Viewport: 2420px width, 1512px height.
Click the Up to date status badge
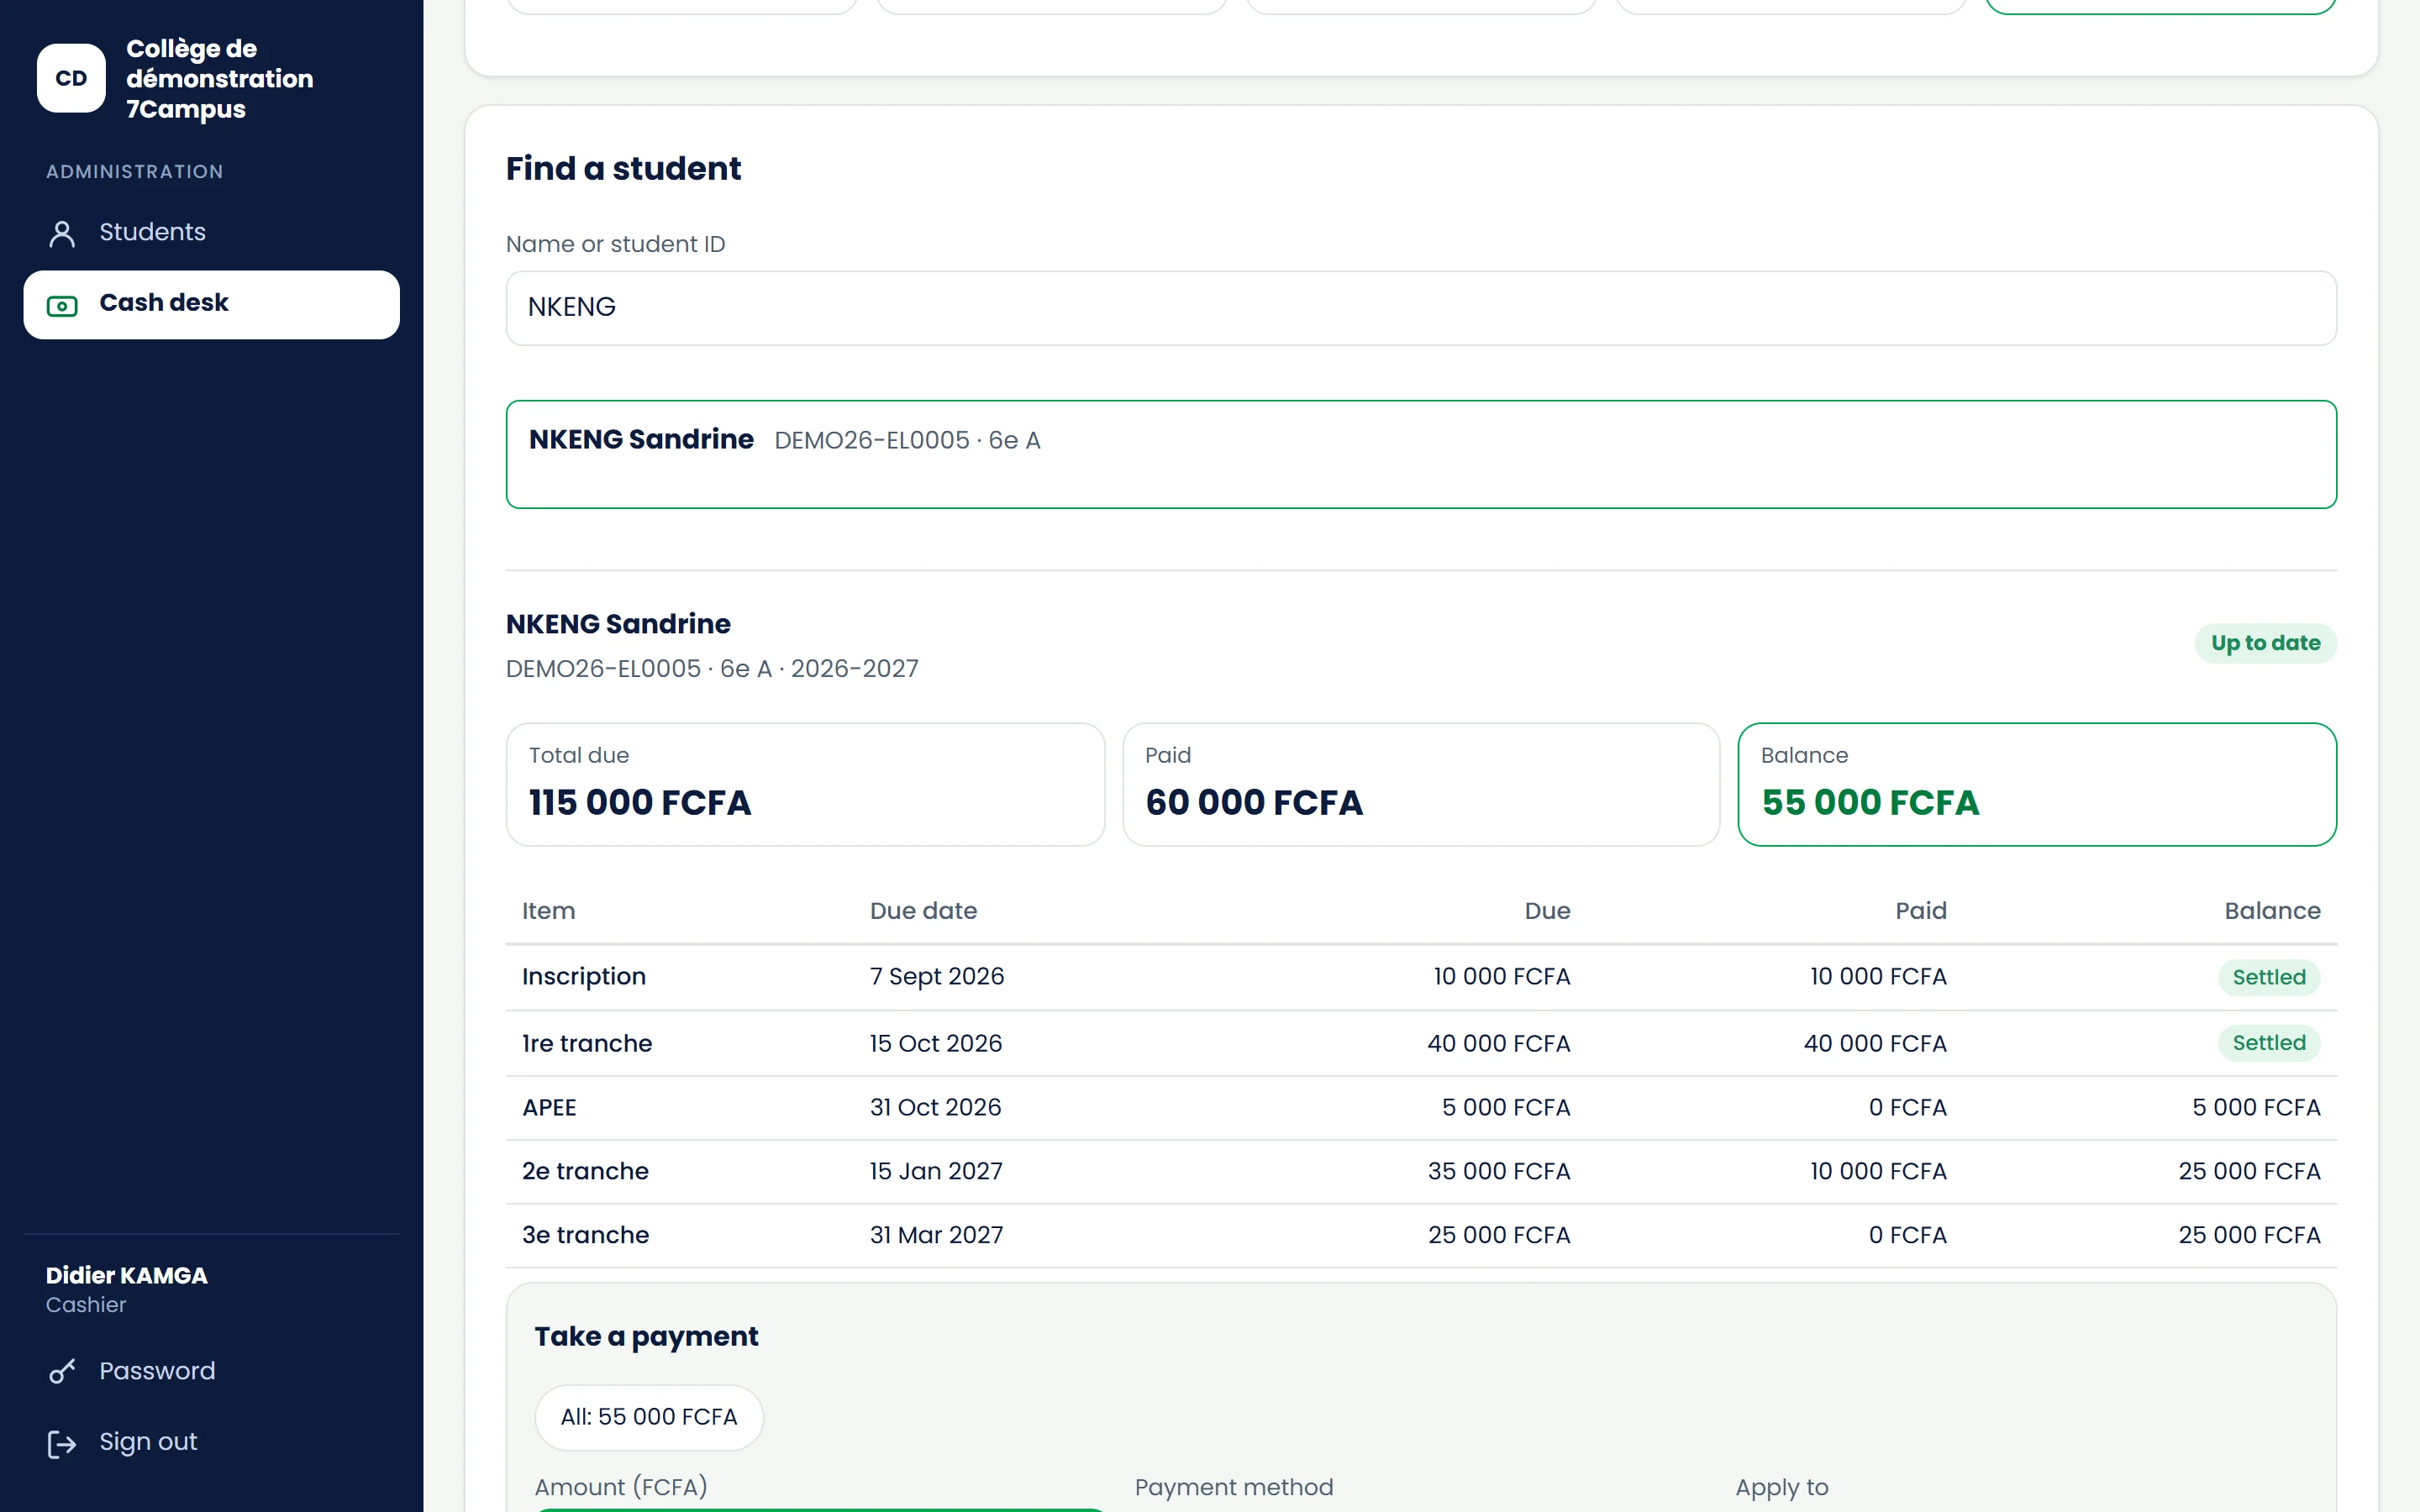coord(2265,643)
